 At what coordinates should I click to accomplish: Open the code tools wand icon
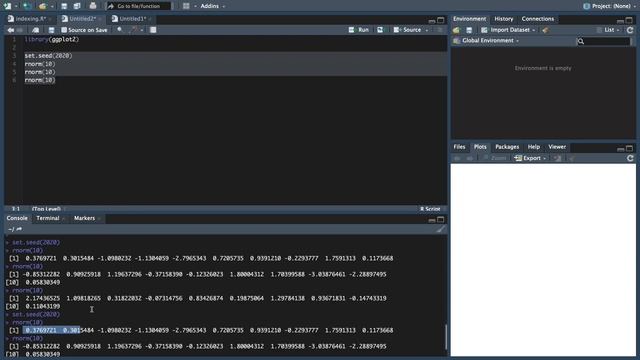tap(133, 30)
